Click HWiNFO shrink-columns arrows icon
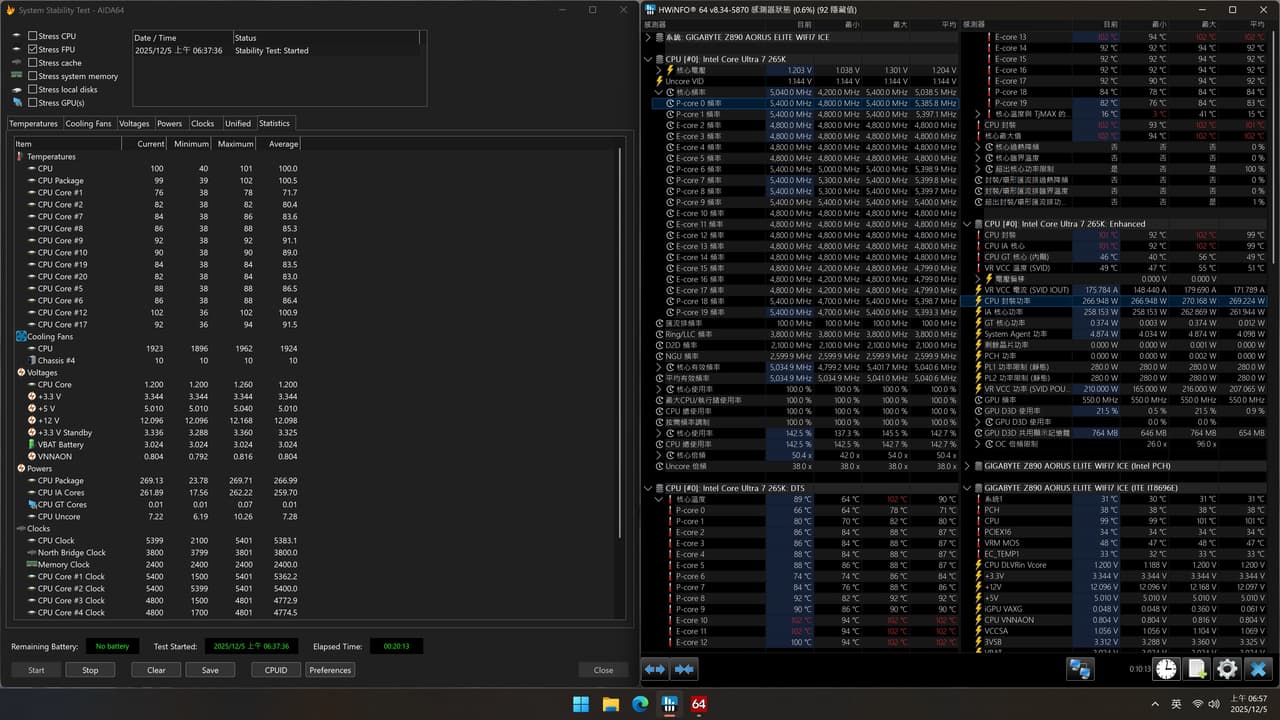 (x=684, y=669)
